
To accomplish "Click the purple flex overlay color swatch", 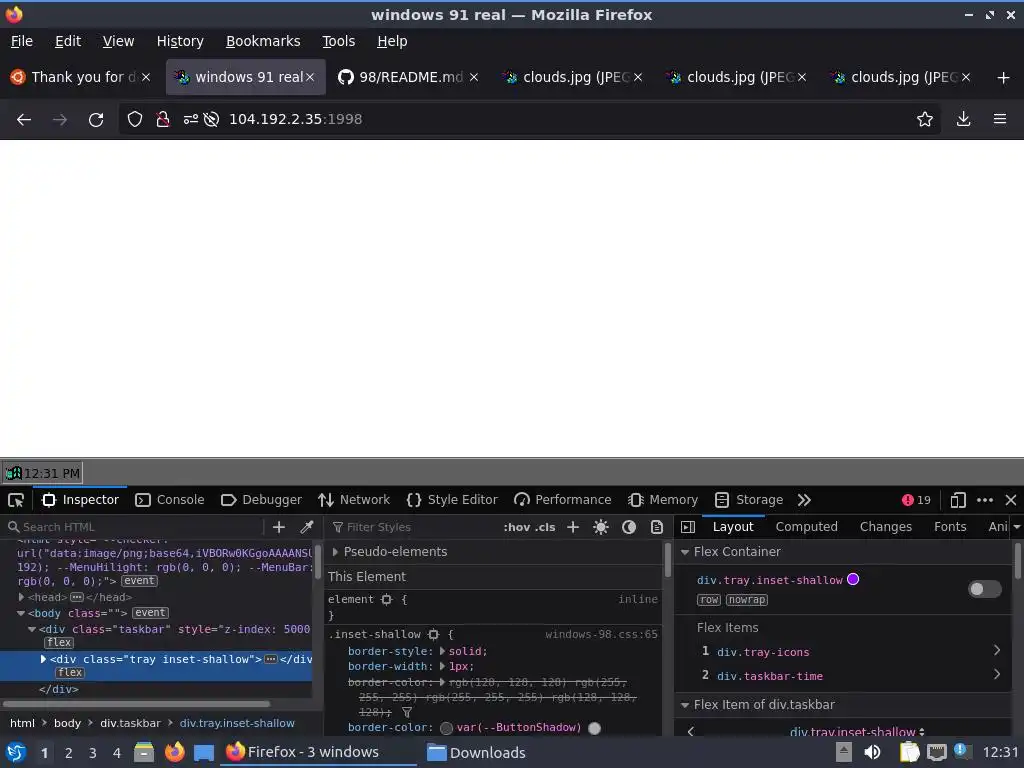I will (853, 579).
